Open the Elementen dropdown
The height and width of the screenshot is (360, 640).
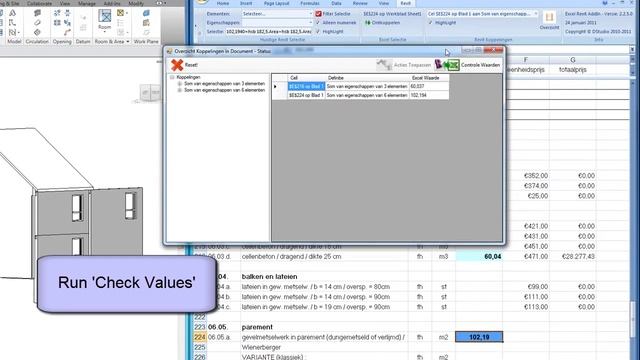(310, 13)
